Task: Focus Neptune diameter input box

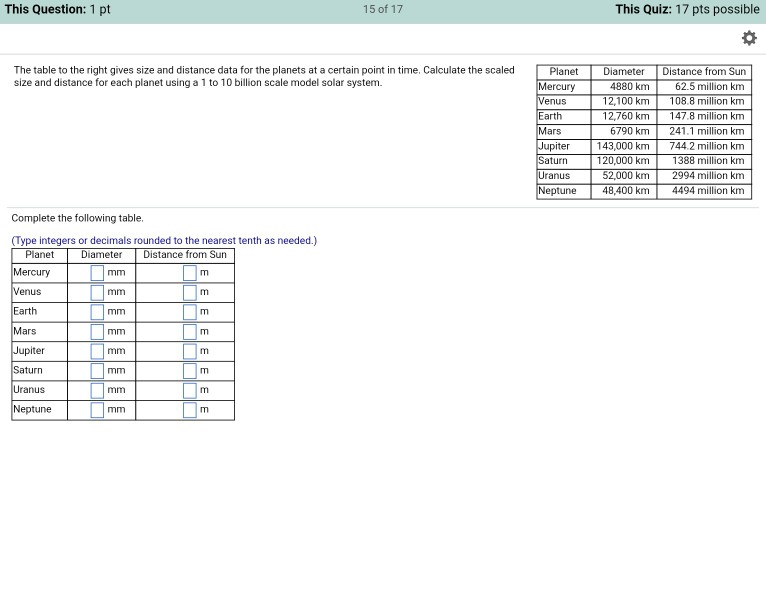Action: [x=97, y=410]
